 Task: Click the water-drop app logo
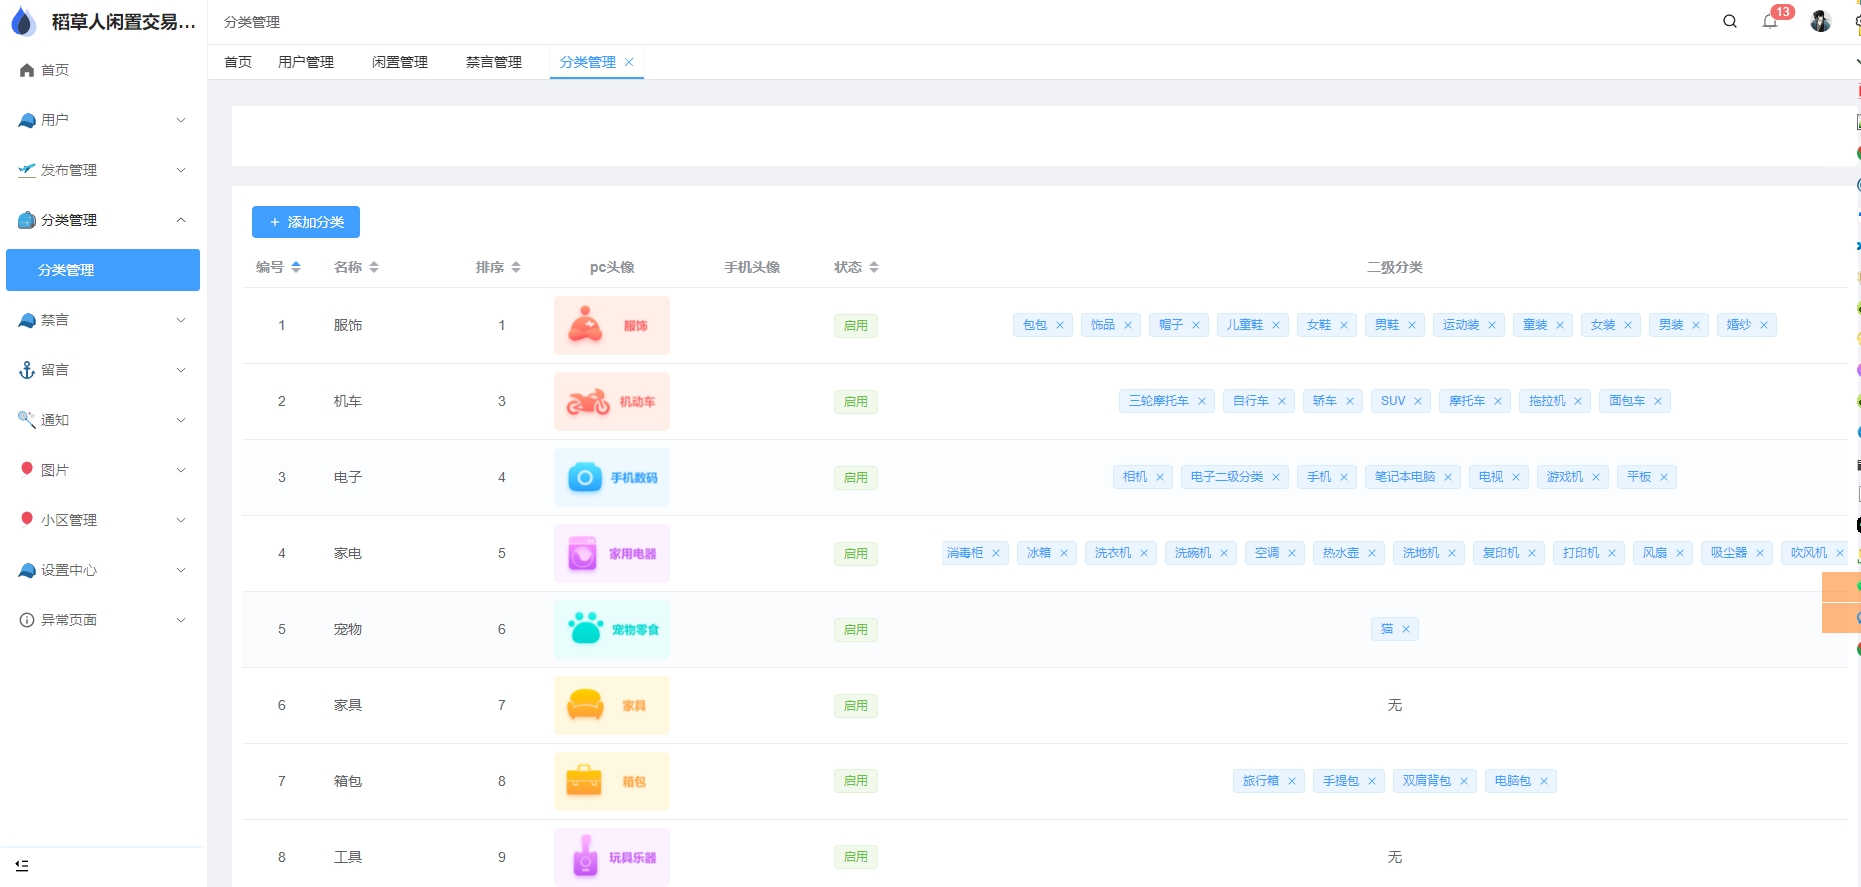(x=23, y=22)
